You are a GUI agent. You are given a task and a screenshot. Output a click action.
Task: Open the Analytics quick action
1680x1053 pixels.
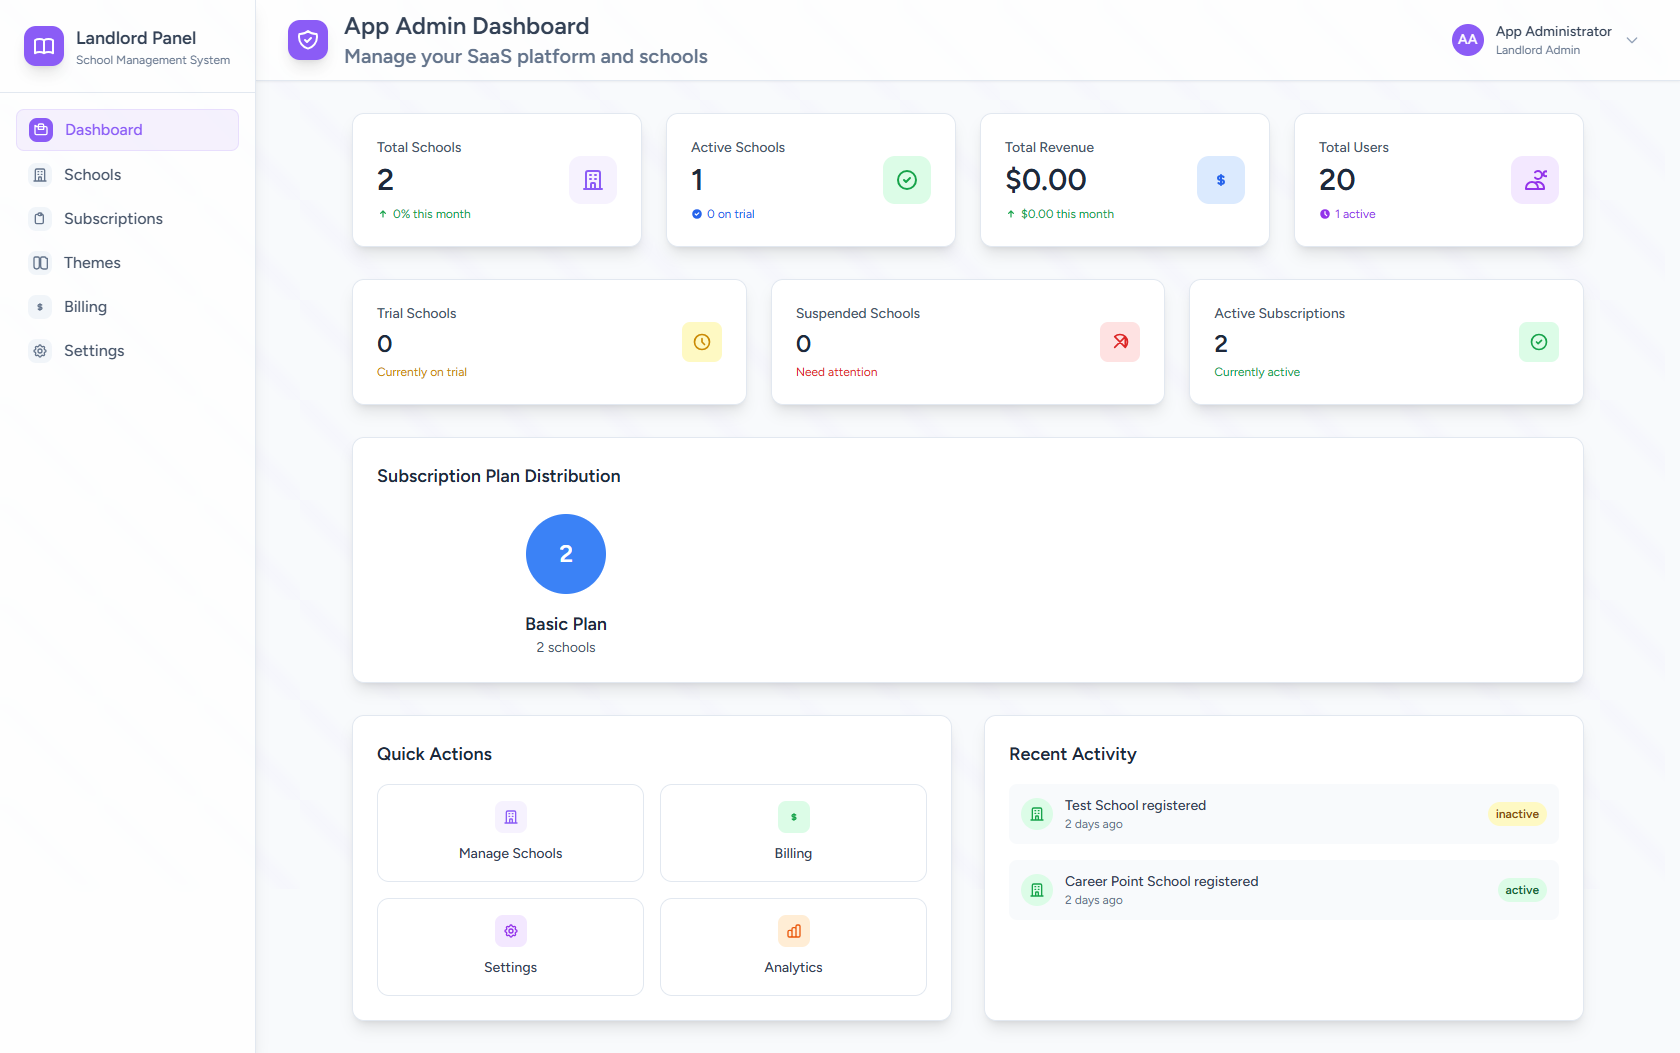(x=793, y=947)
